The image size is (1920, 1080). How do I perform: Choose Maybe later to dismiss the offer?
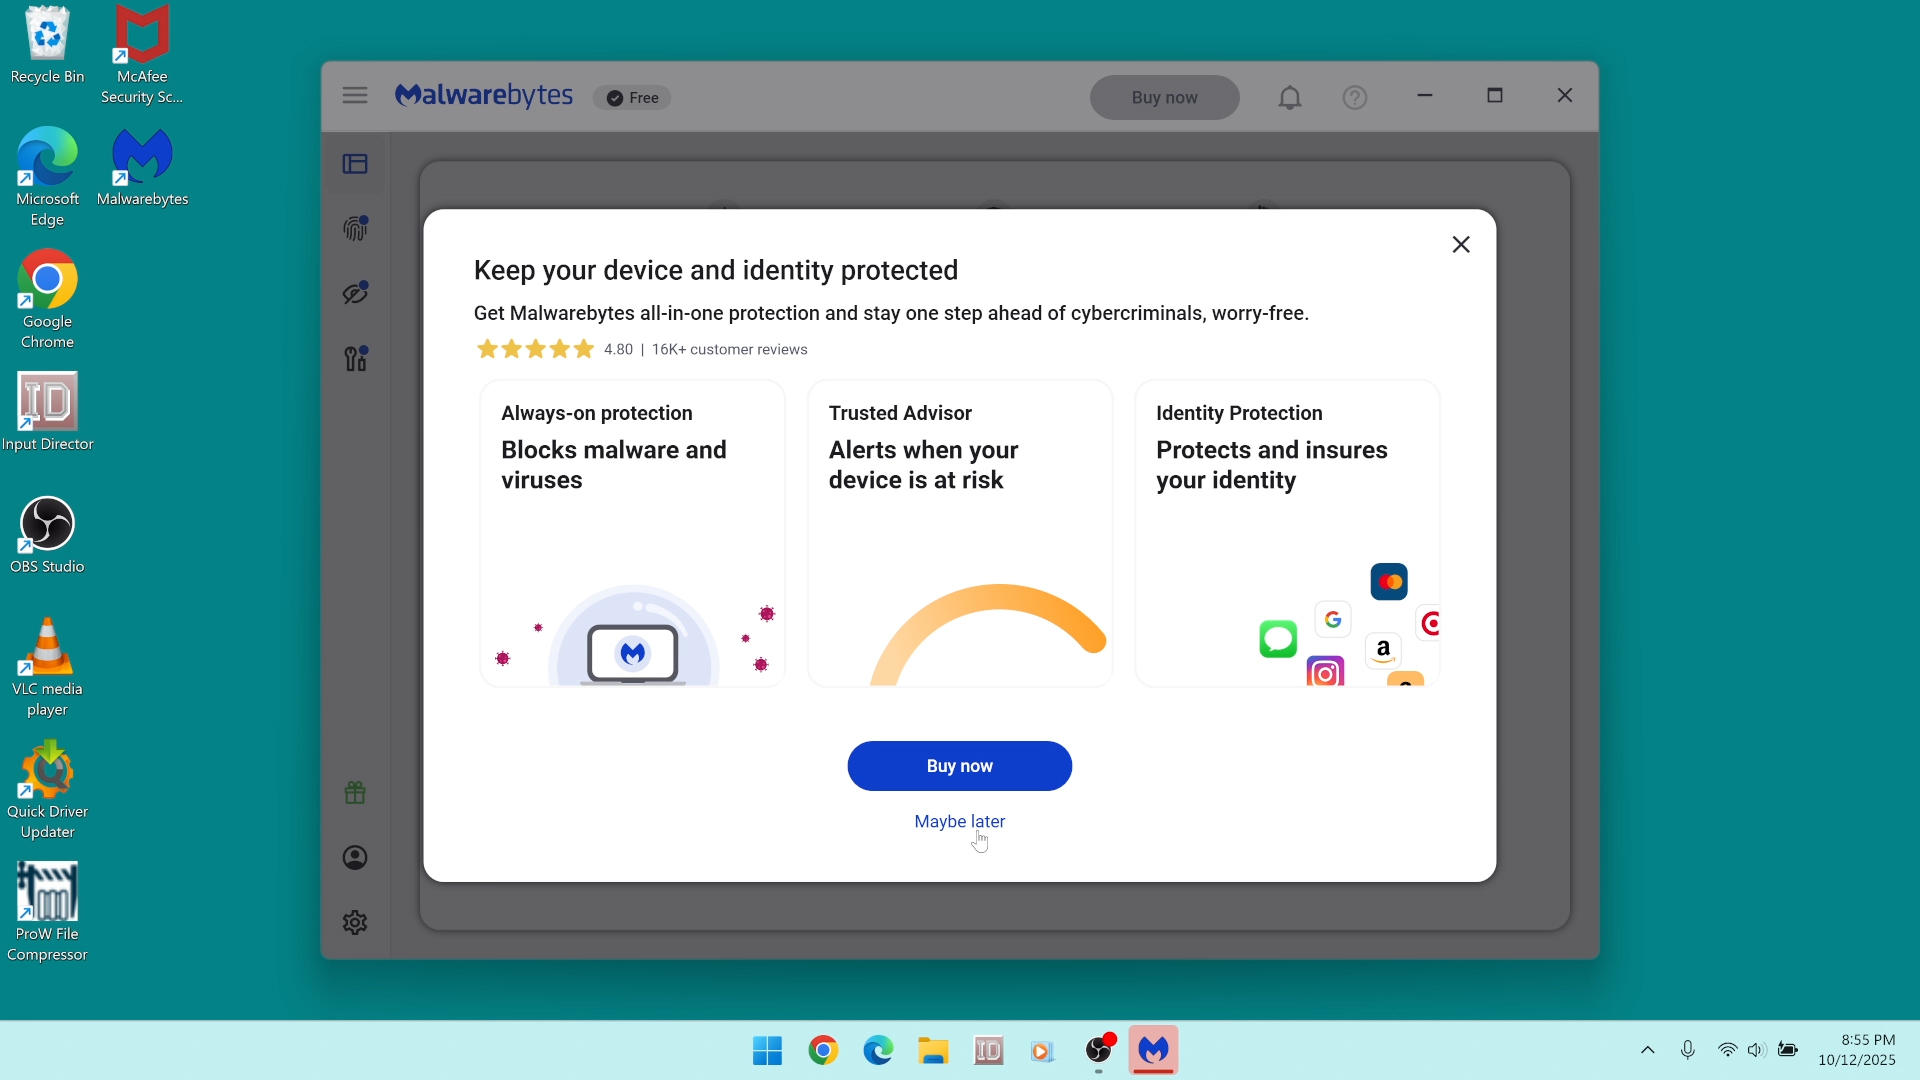click(960, 821)
